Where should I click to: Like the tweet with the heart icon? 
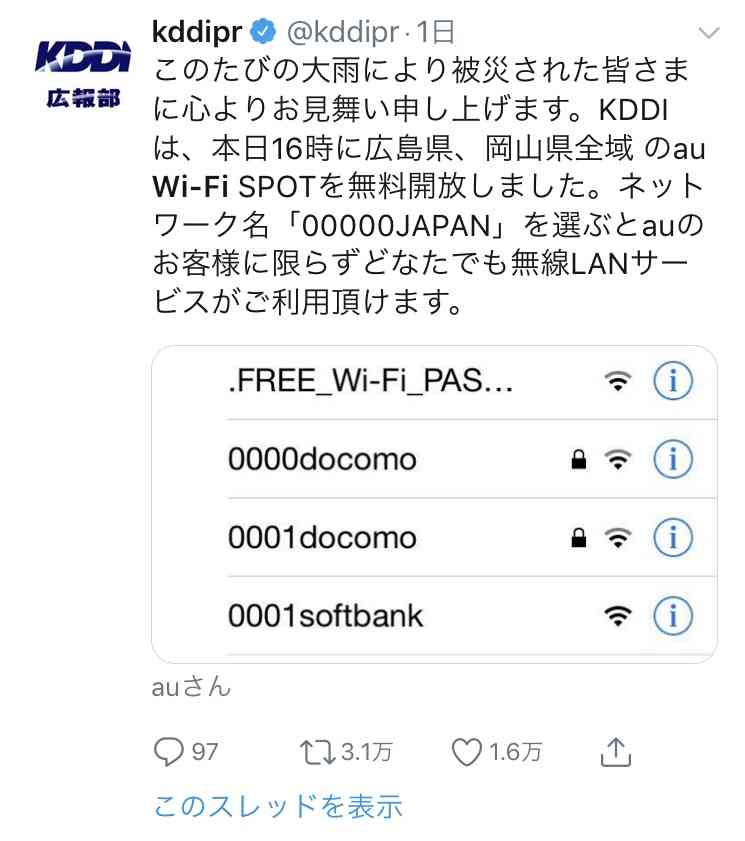466,751
